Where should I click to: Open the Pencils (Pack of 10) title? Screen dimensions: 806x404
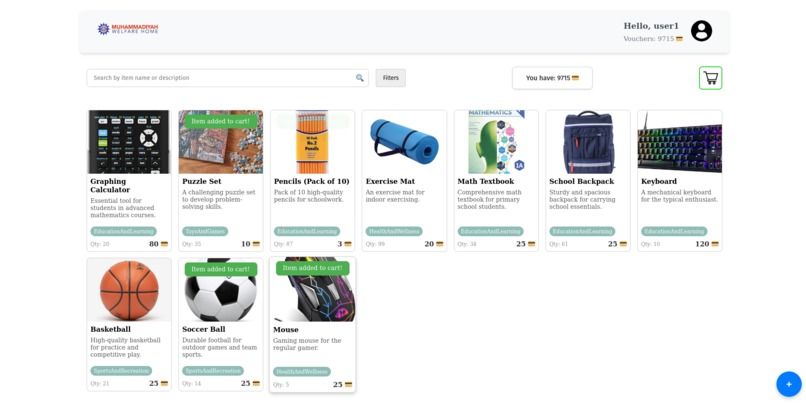(x=312, y=181)
